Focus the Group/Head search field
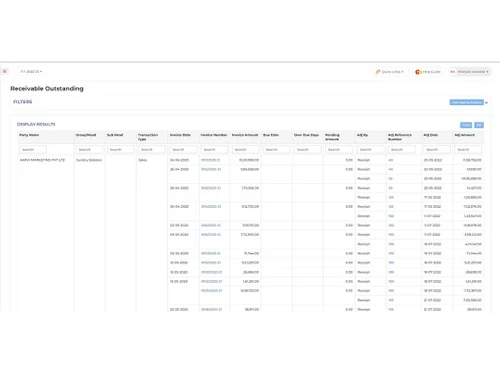 [x=89, y=150]
